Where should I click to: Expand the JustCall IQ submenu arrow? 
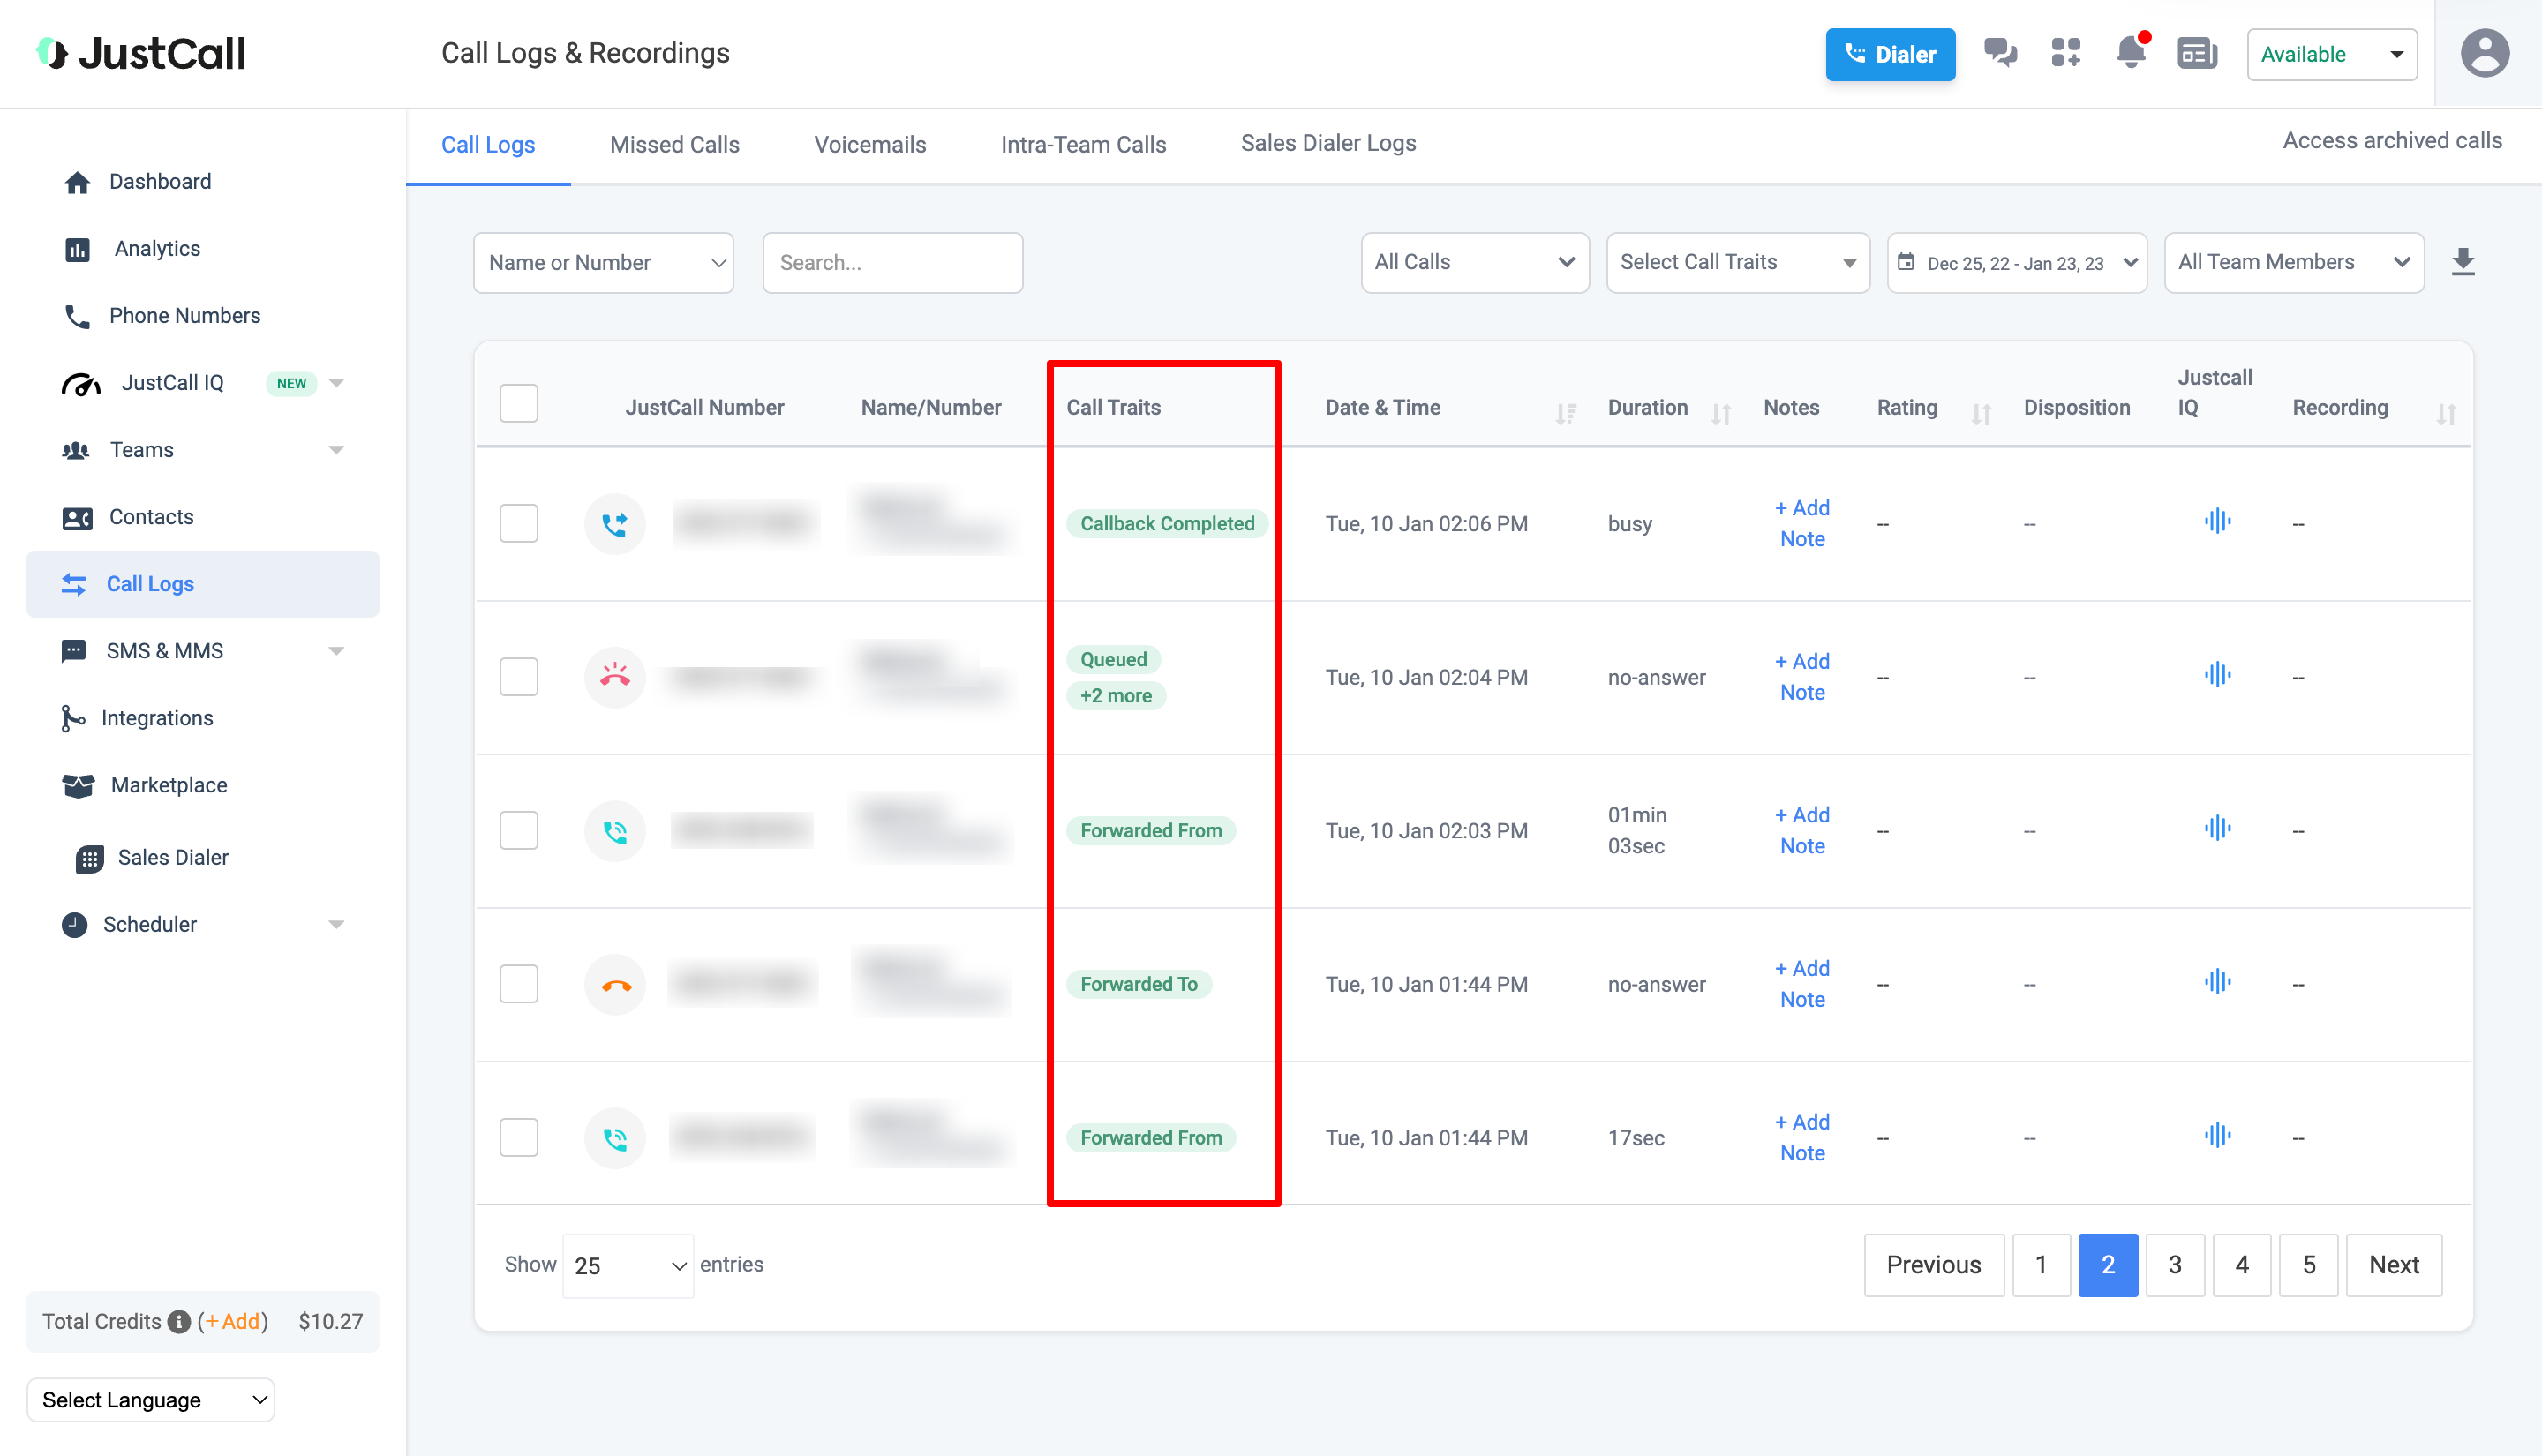pos(337,382)
